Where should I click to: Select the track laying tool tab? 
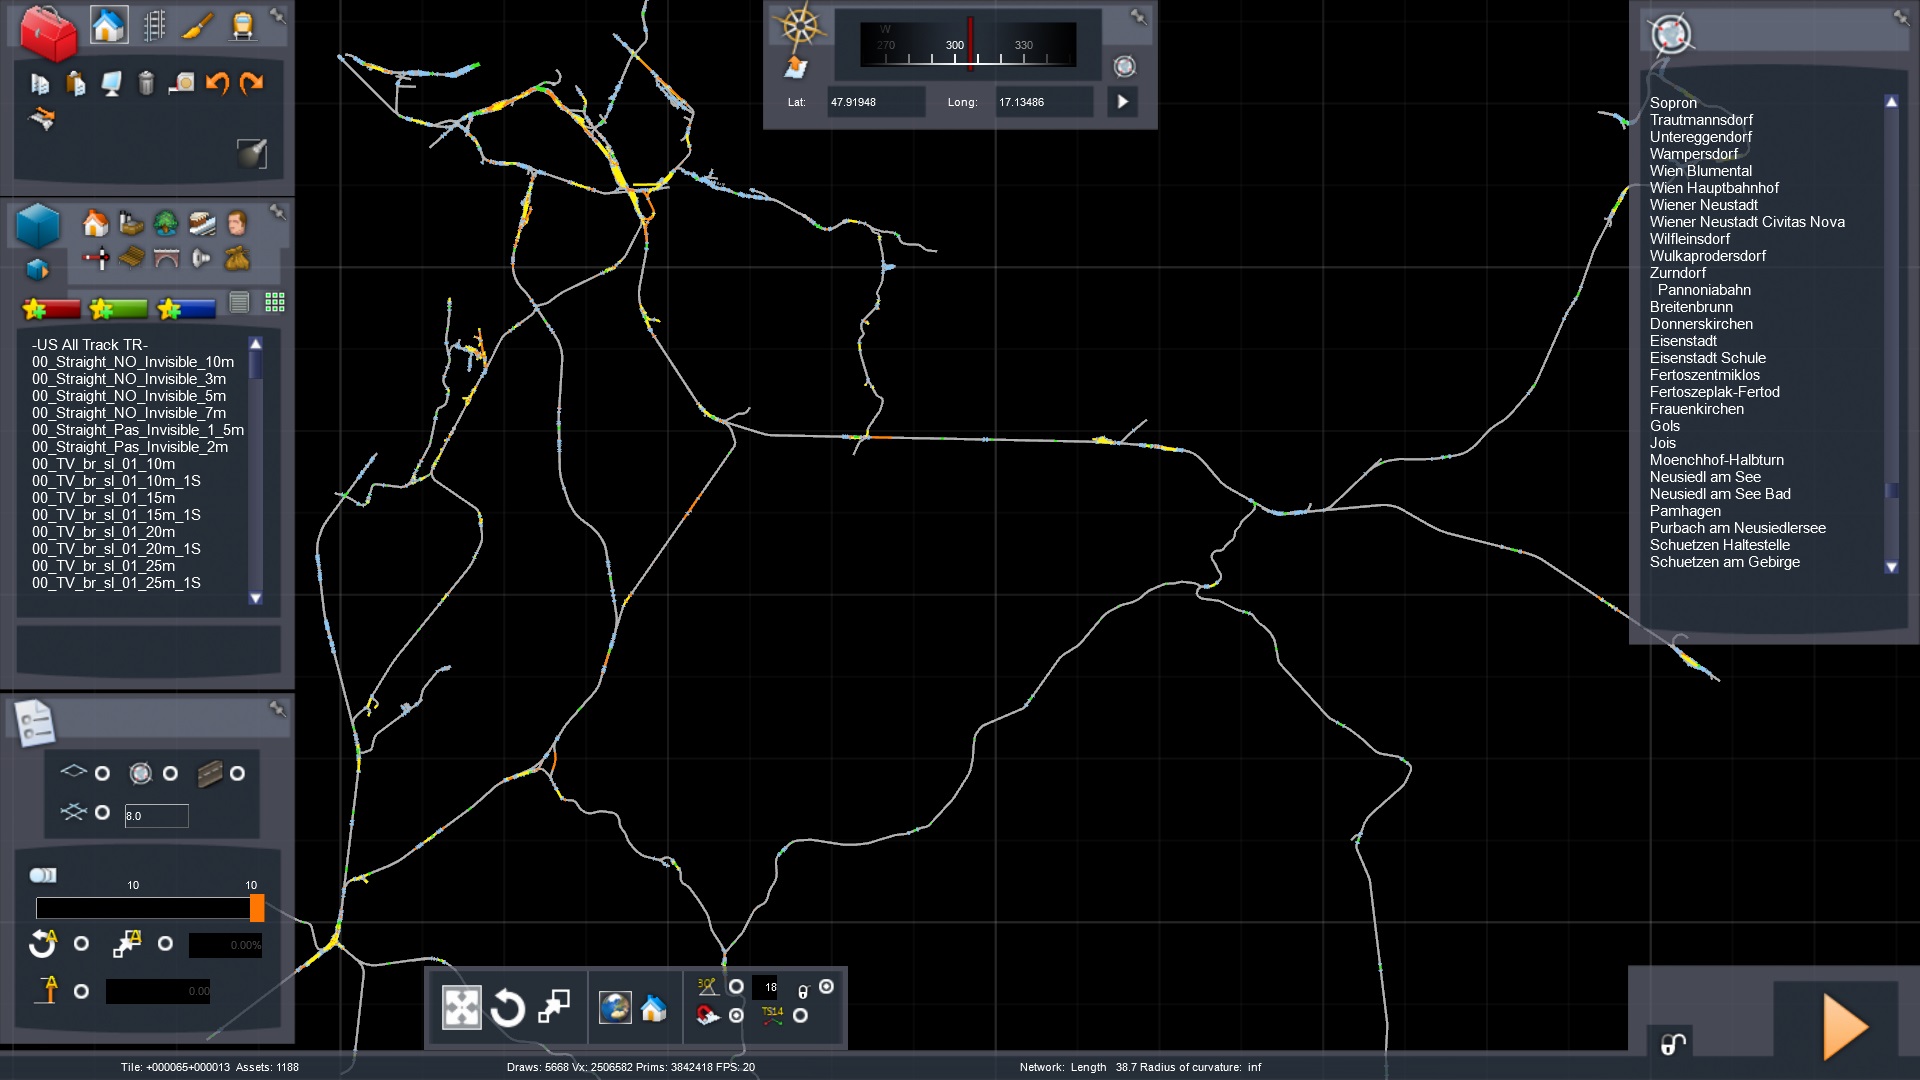[x=154, y=25]
